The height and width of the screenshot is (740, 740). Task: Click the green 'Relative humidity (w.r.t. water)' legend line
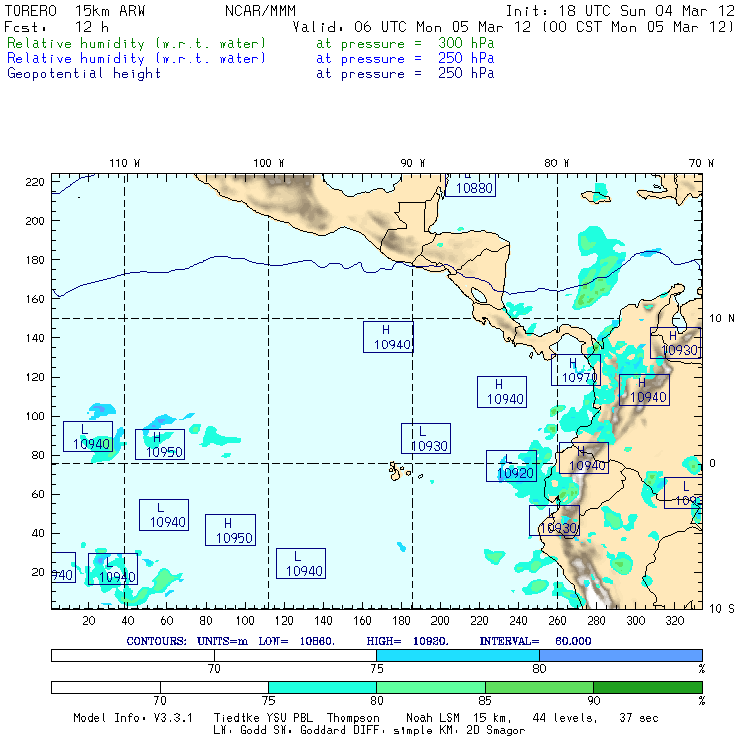coord(136,43)
